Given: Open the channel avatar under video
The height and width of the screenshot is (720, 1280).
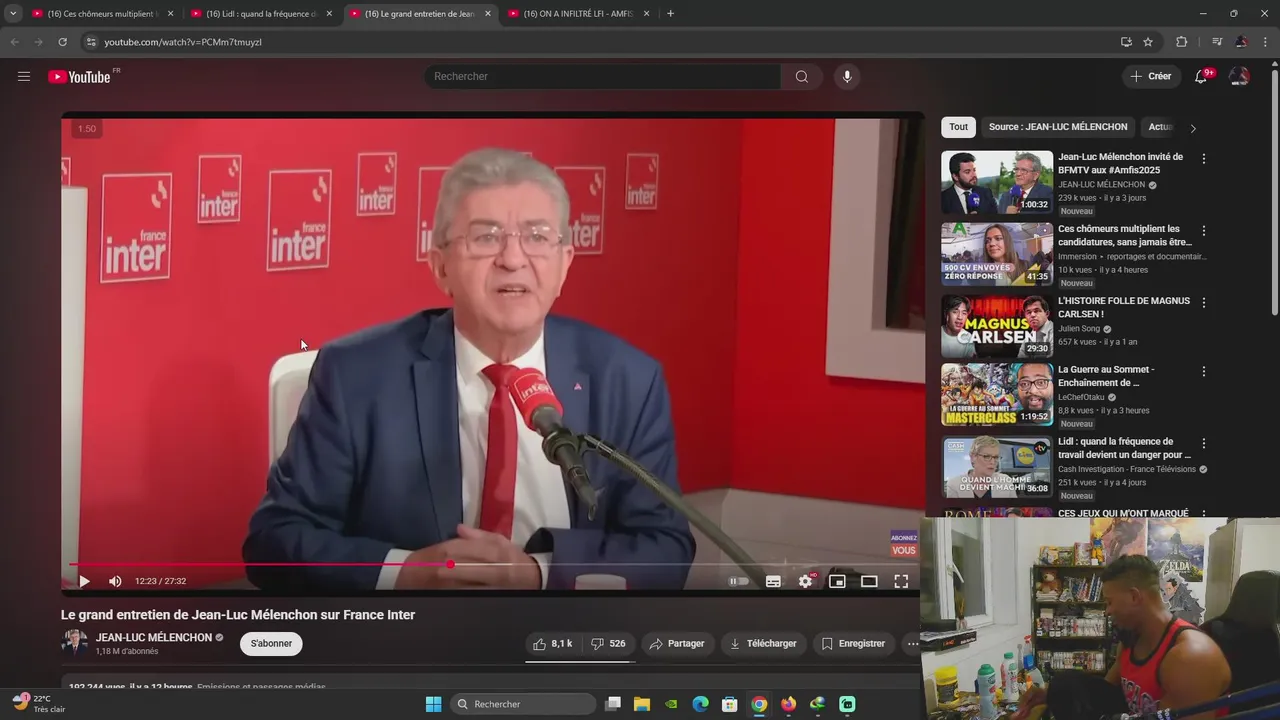Looking at the screenshot, I should [75, 643].
